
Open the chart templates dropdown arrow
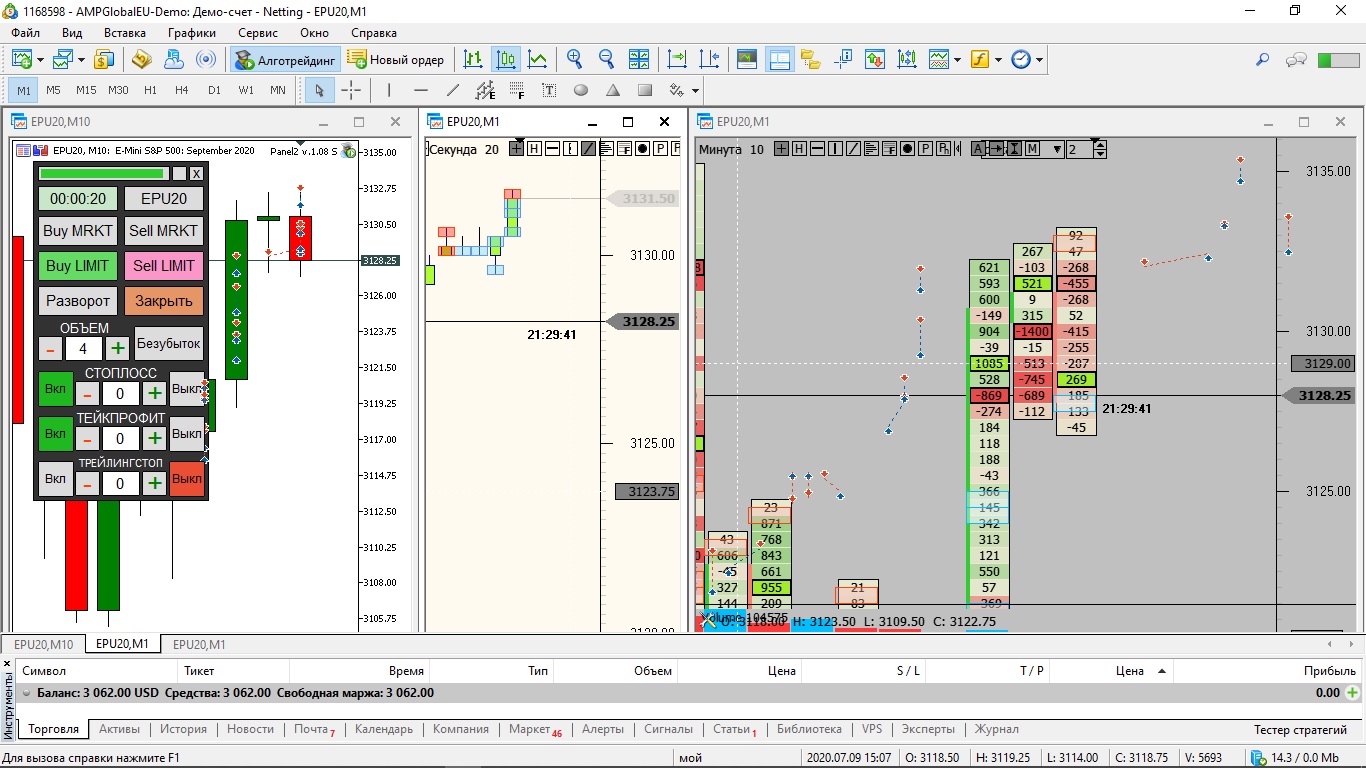point(957,60)
